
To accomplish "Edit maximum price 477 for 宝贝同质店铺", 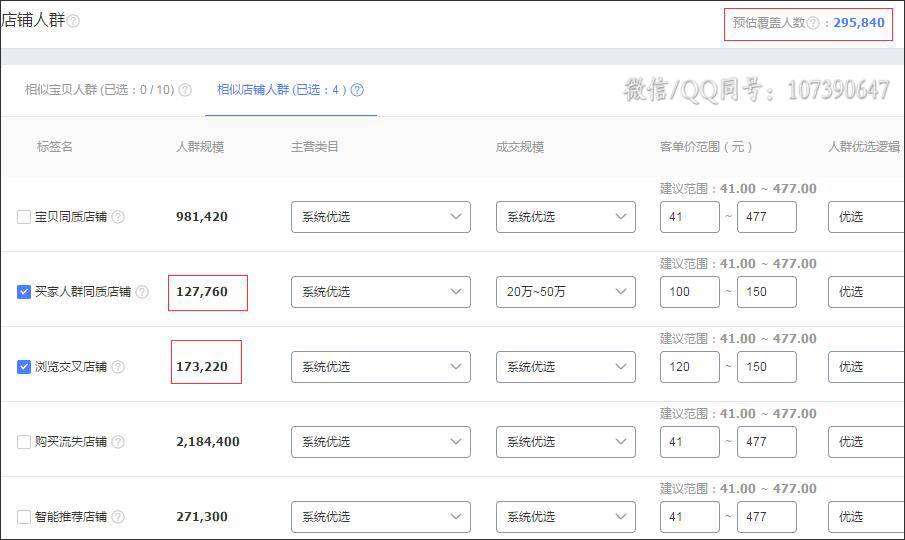I will (x=766, y=217).
